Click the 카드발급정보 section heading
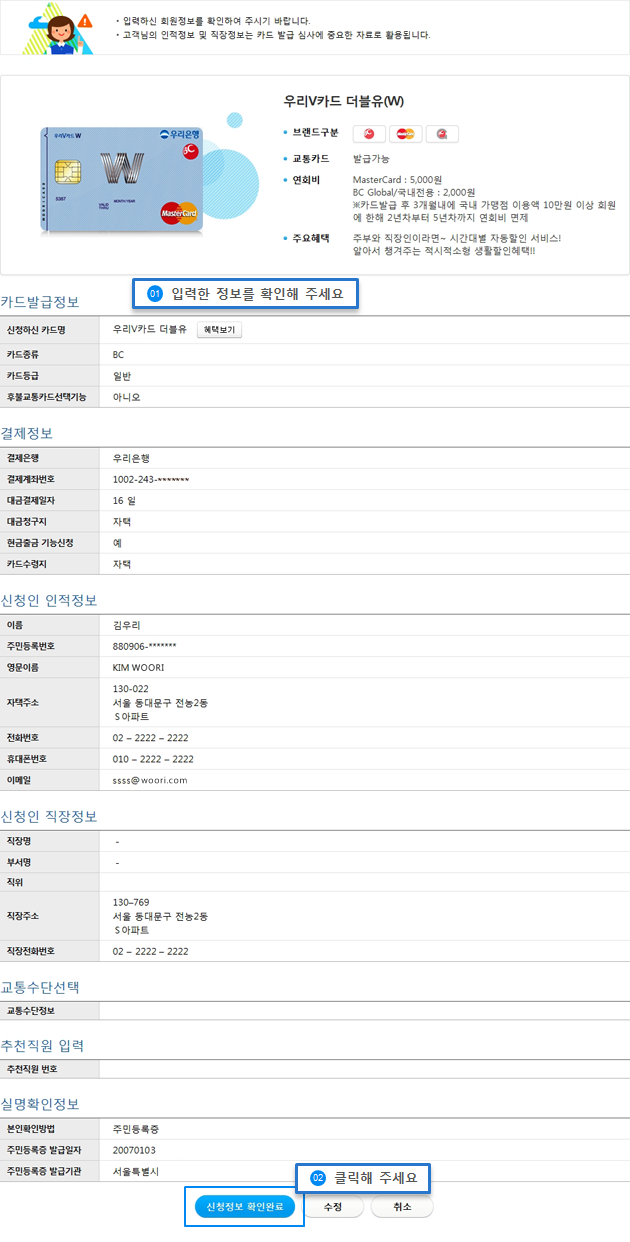 (x=40, y=302)
